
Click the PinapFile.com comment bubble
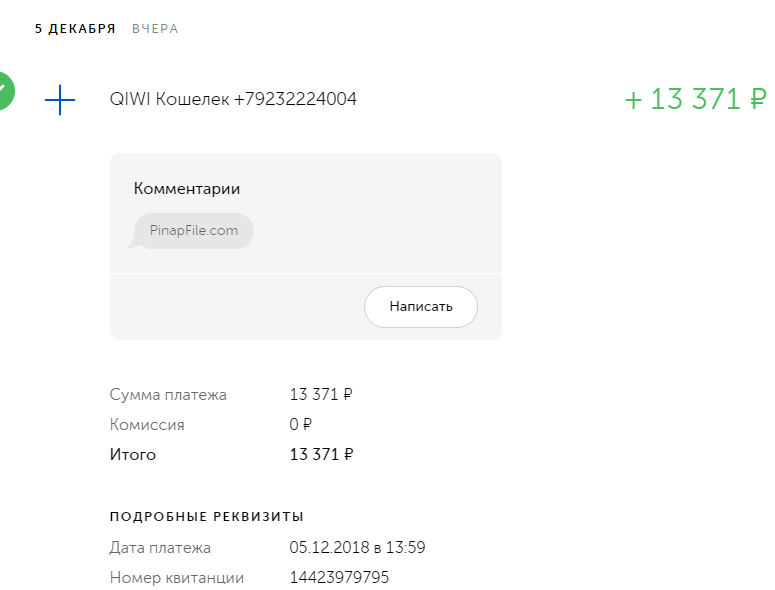coord(194,231)
